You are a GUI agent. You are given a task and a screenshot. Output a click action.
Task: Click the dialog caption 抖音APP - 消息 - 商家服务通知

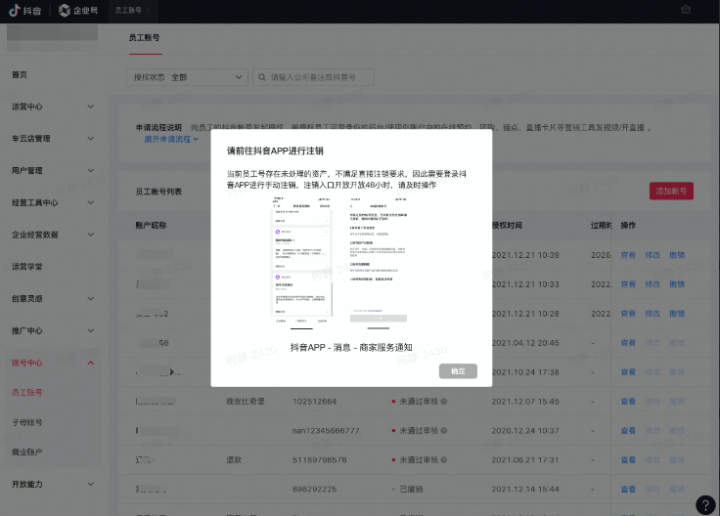pyautogui.click(x=351, y=348)
